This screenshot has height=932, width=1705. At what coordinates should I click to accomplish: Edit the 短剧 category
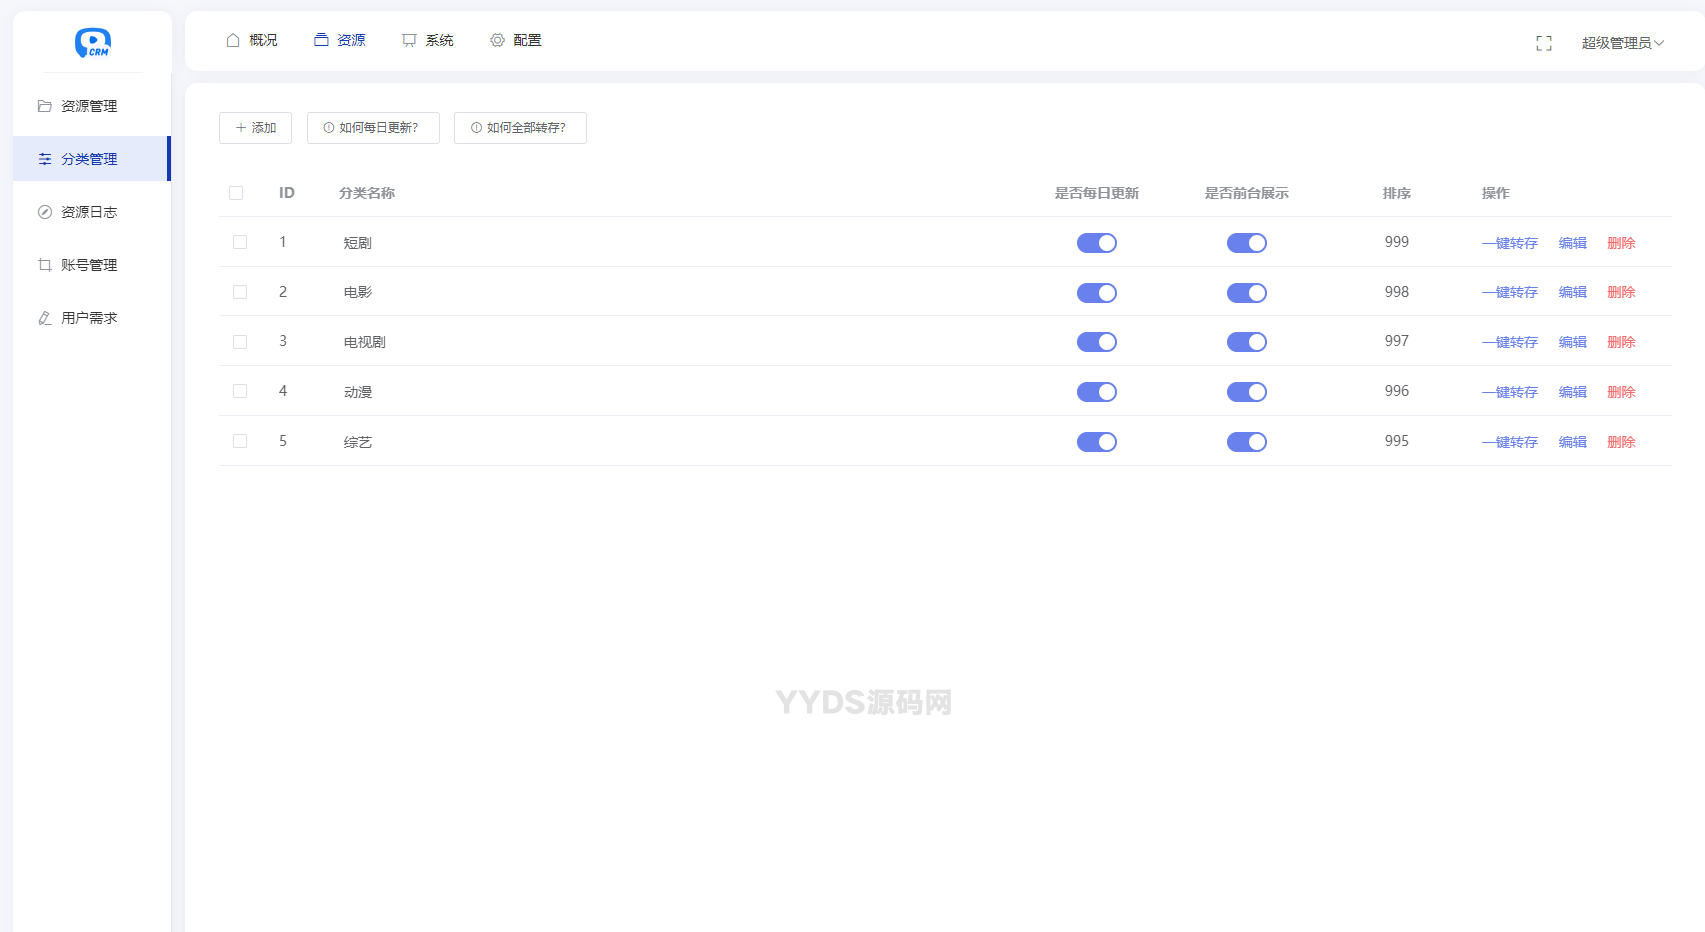(x=1572, y=243)
